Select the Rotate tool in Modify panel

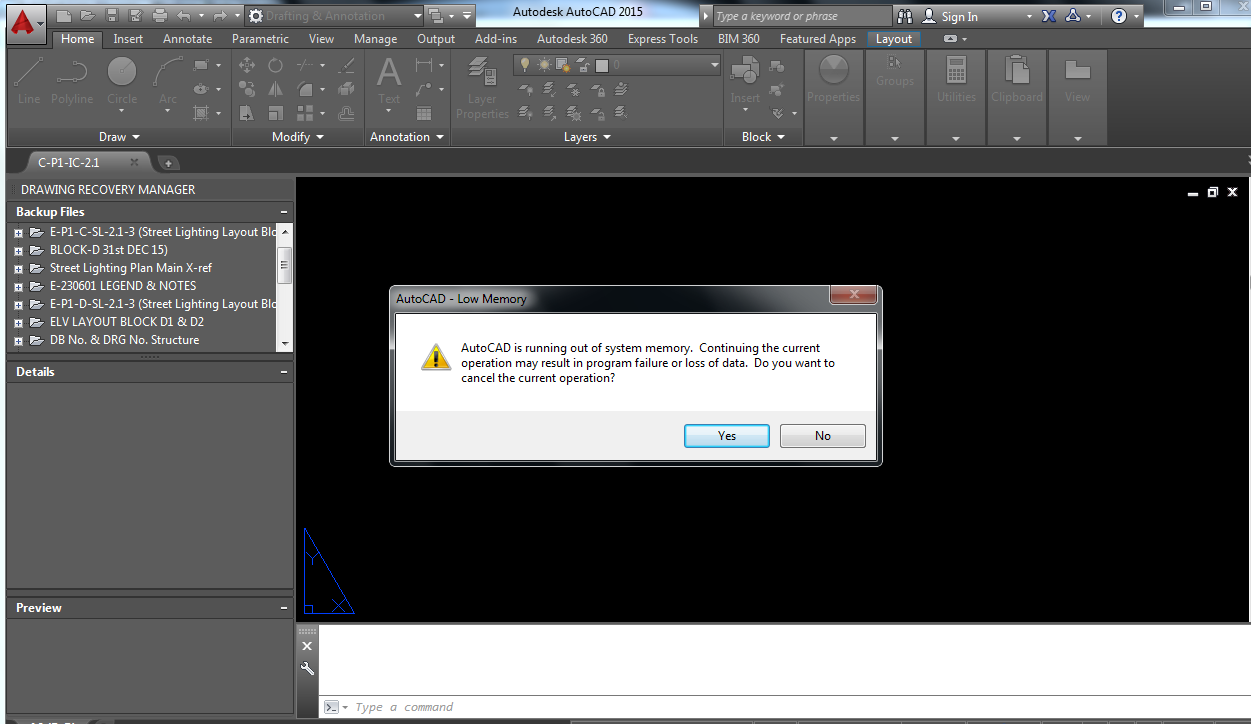click(x=275, y=65)
